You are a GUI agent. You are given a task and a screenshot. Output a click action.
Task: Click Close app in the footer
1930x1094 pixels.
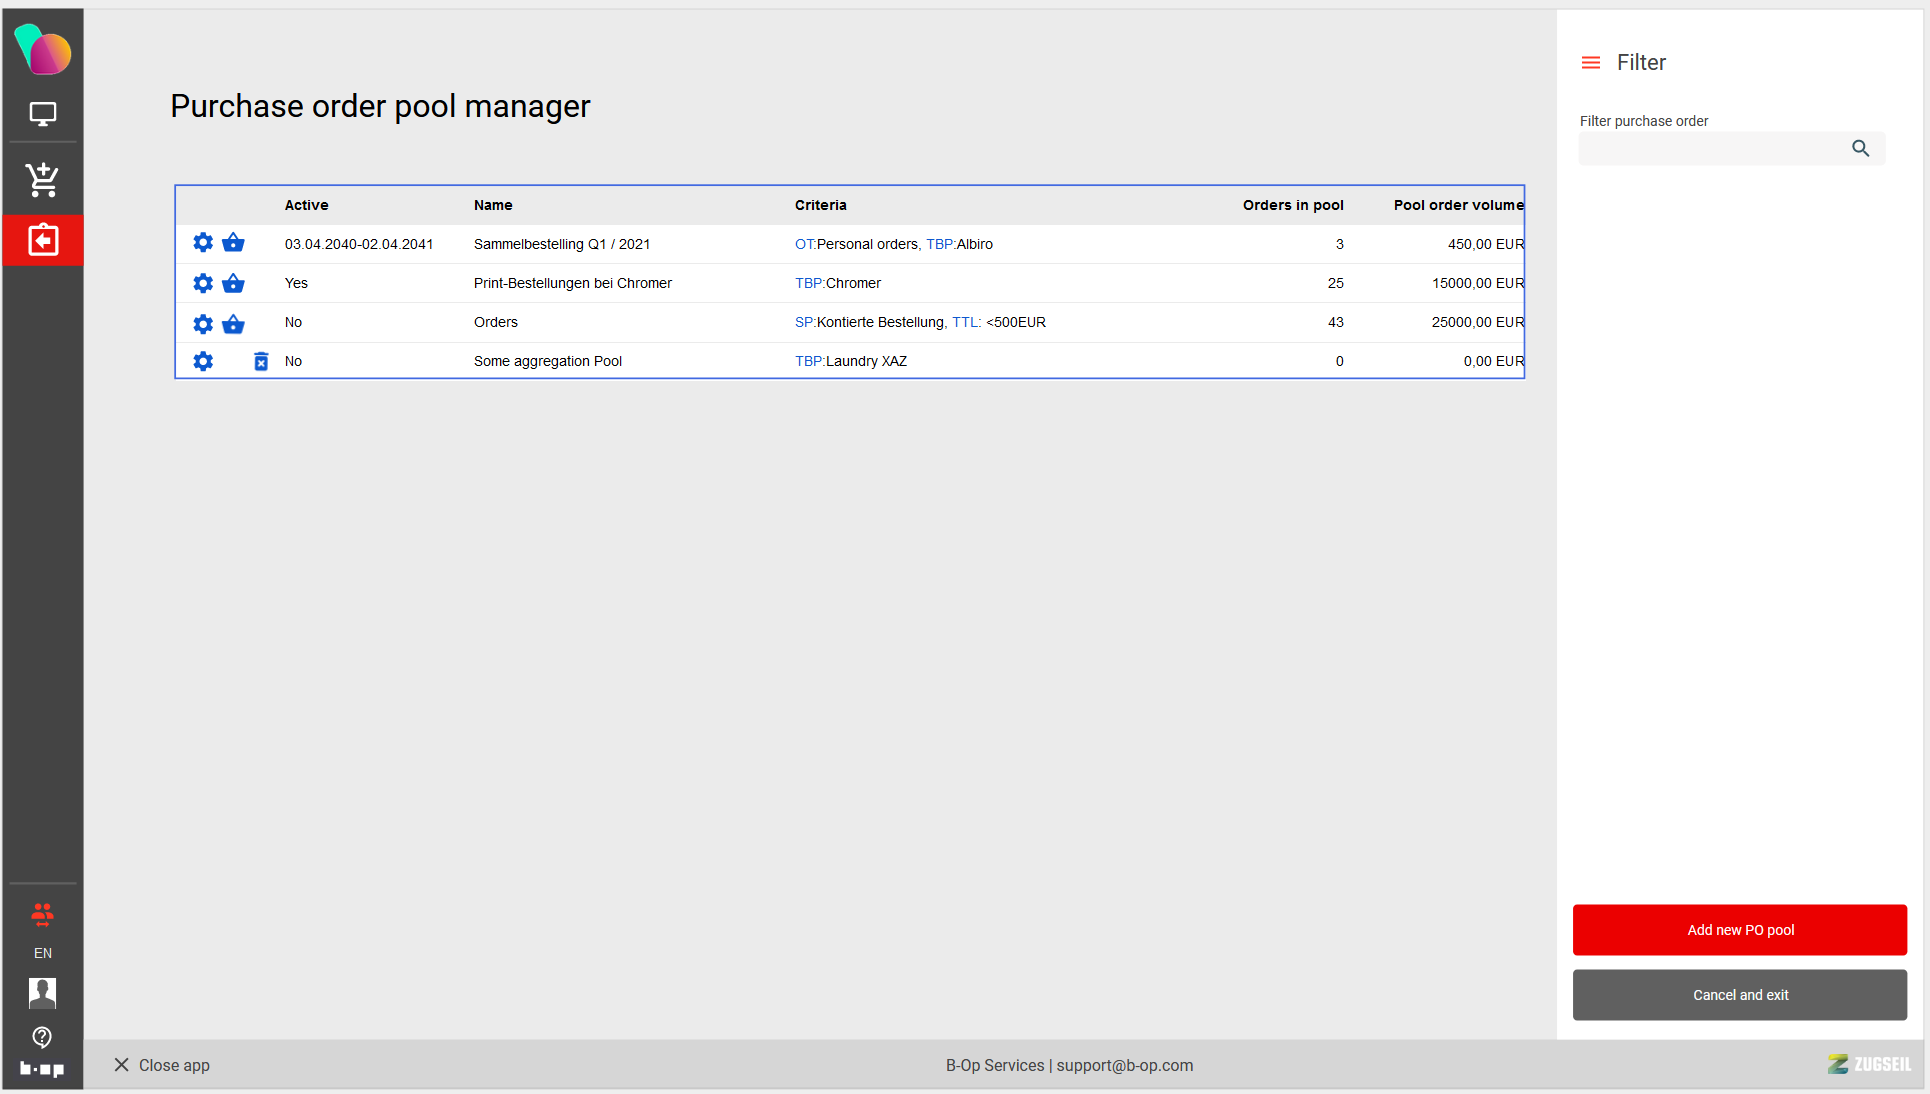162,1065
